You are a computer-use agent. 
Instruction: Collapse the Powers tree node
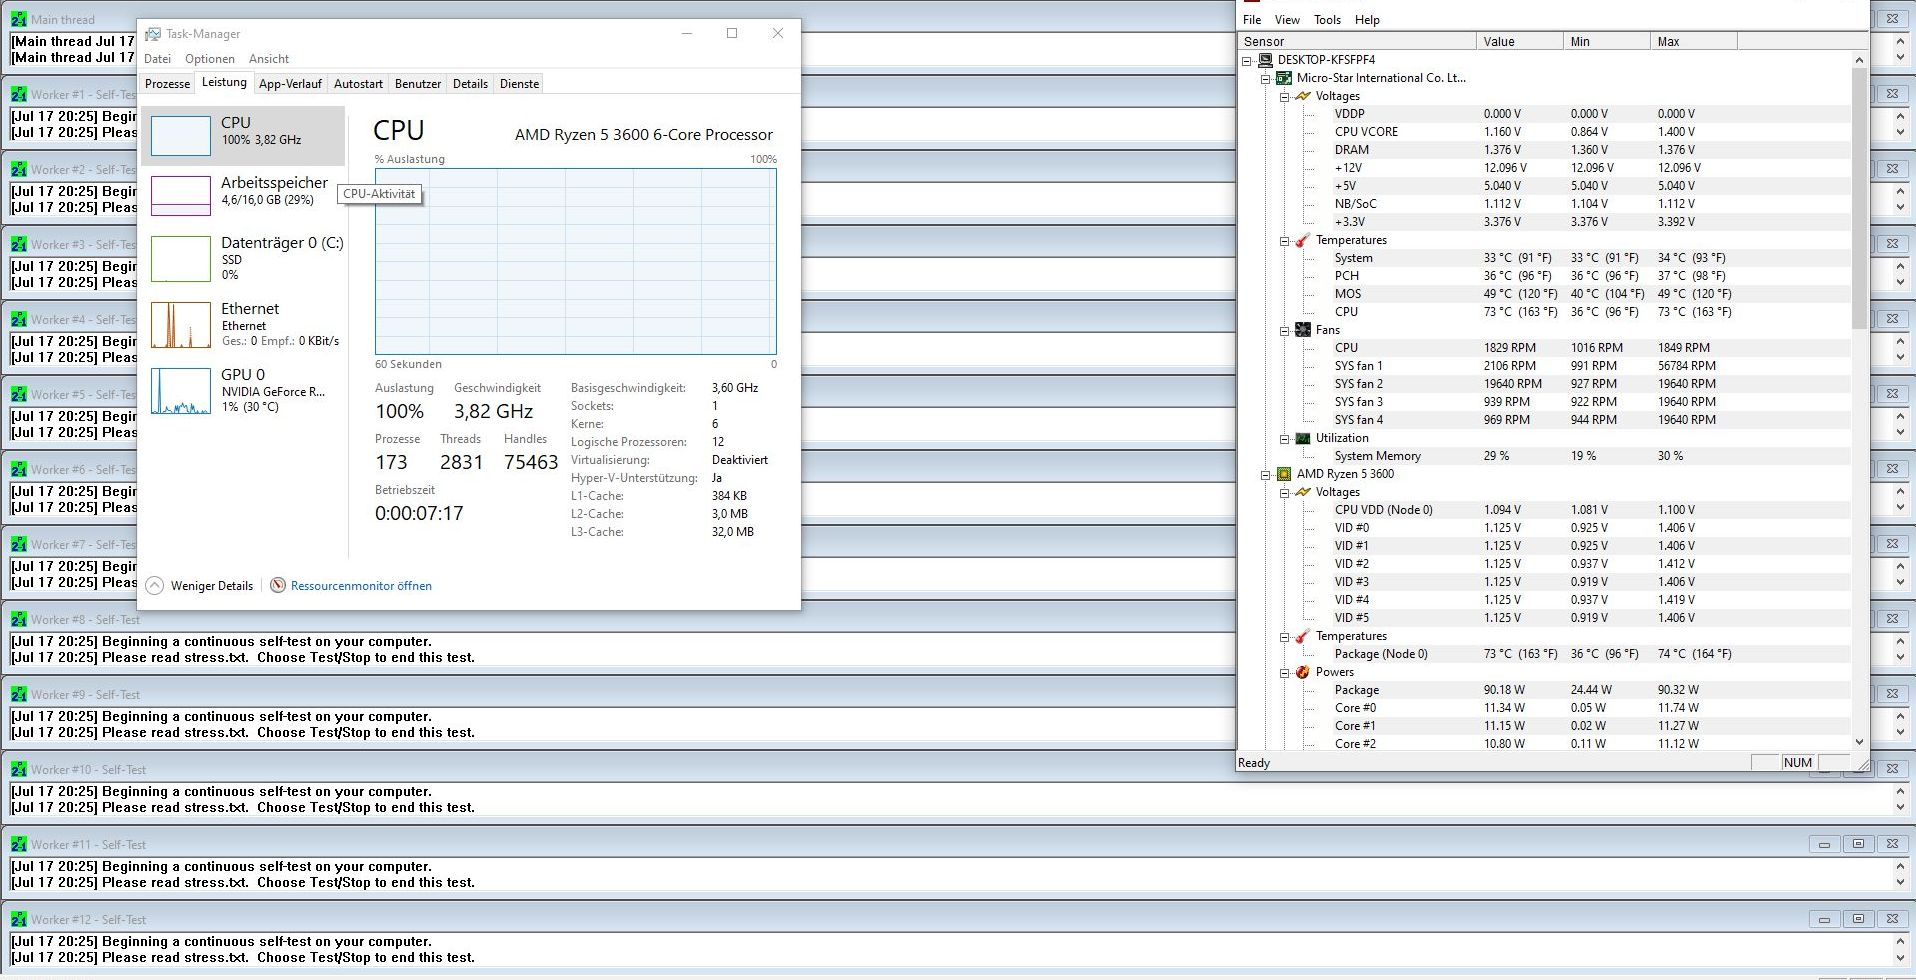(x=1285, y=672)
